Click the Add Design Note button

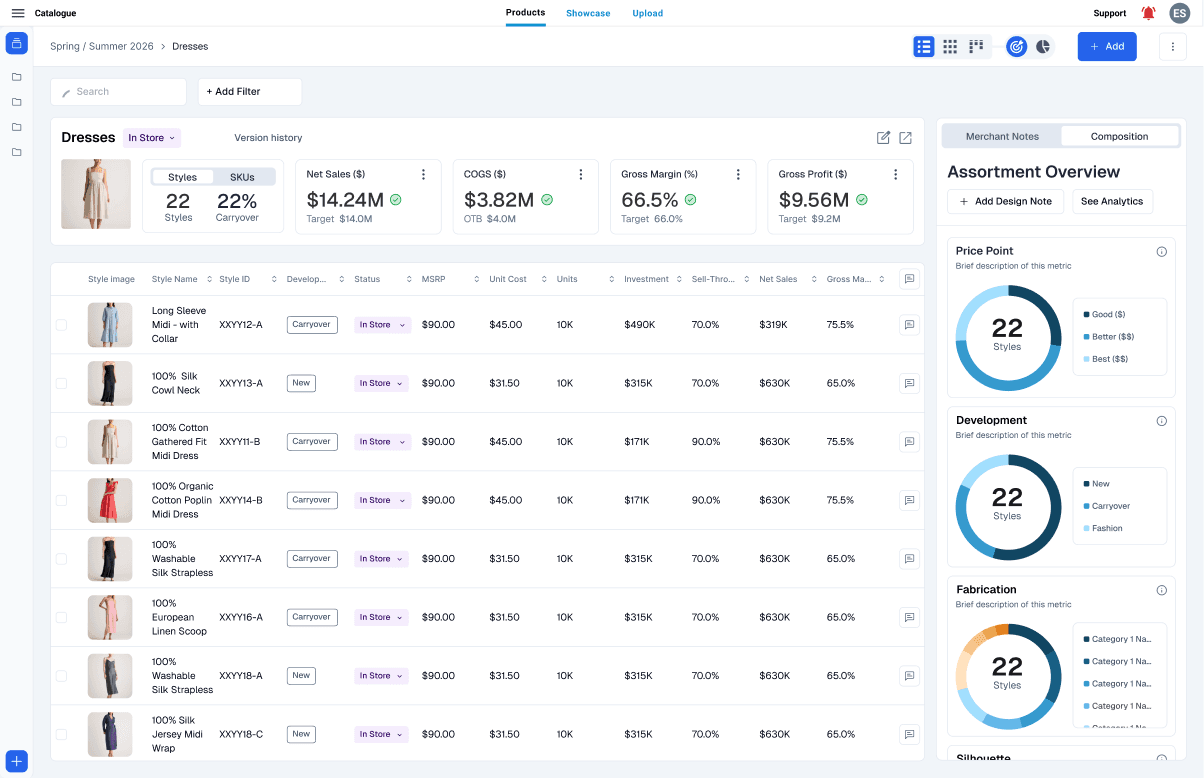tap(1005, 201)
